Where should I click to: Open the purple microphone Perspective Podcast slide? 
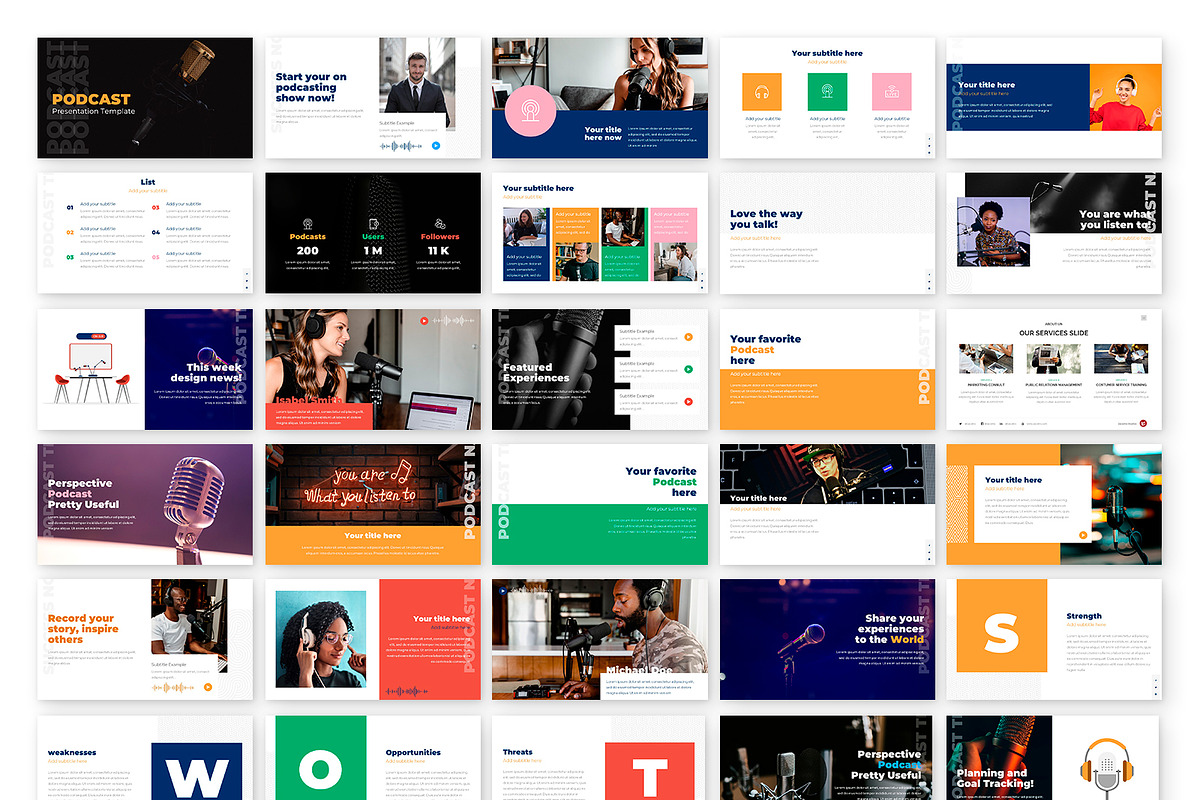point(145,505)
